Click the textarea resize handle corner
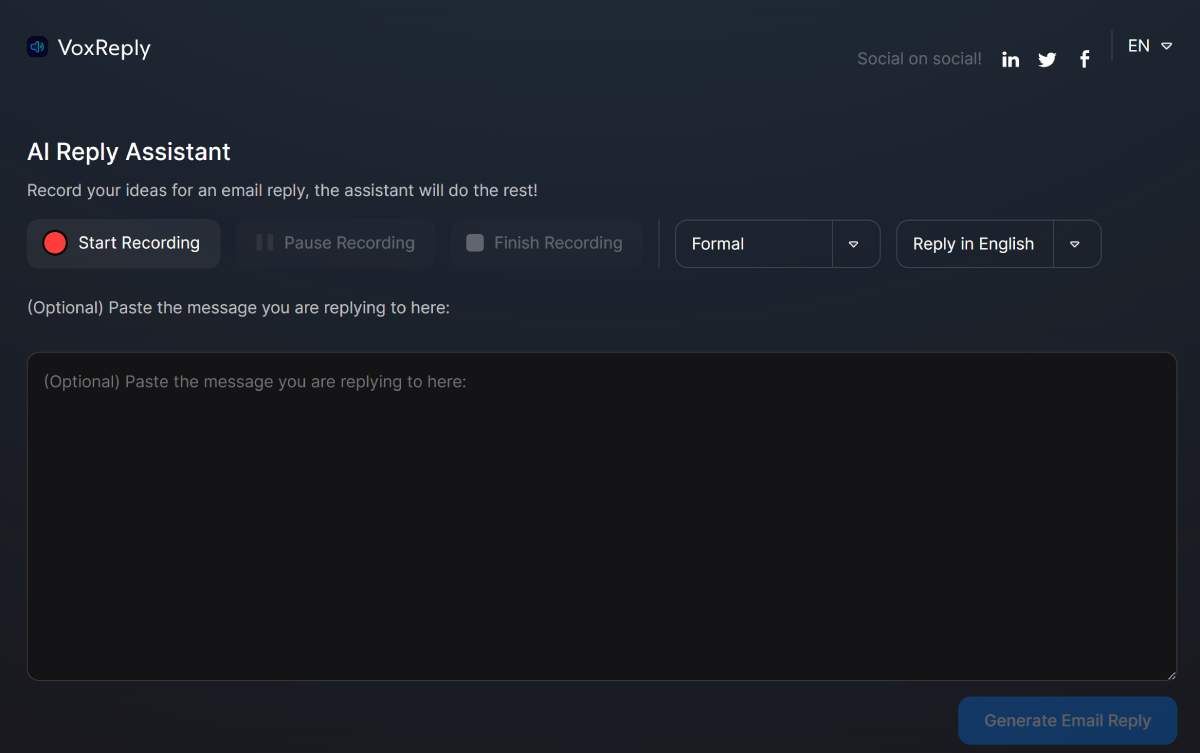This screenshot has width=1200, height=753. (x=1170, y=674)
